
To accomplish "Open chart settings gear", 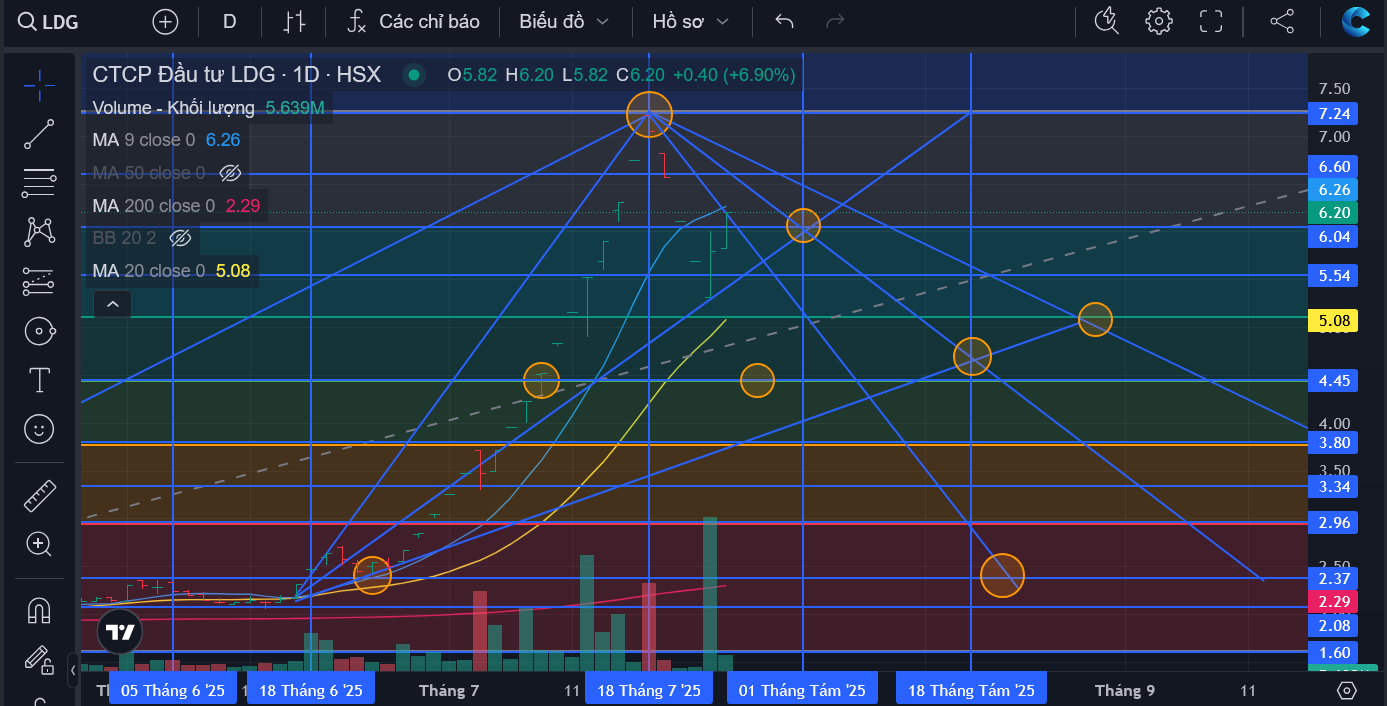I will [1159, 21].
